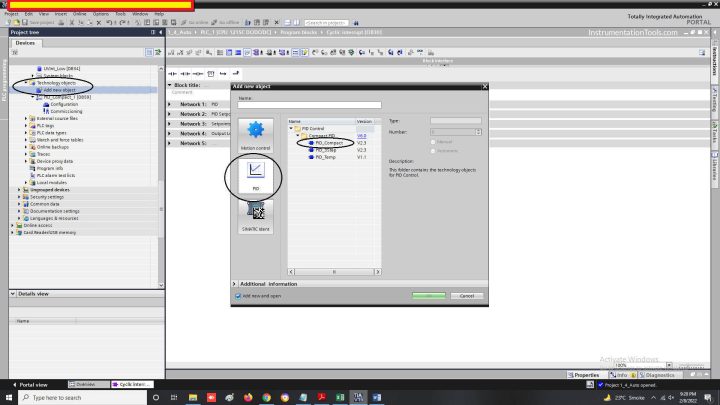Open the Properties inspector tab
The width and height of the screenshot is (720, 405).
tap(584, 375)
